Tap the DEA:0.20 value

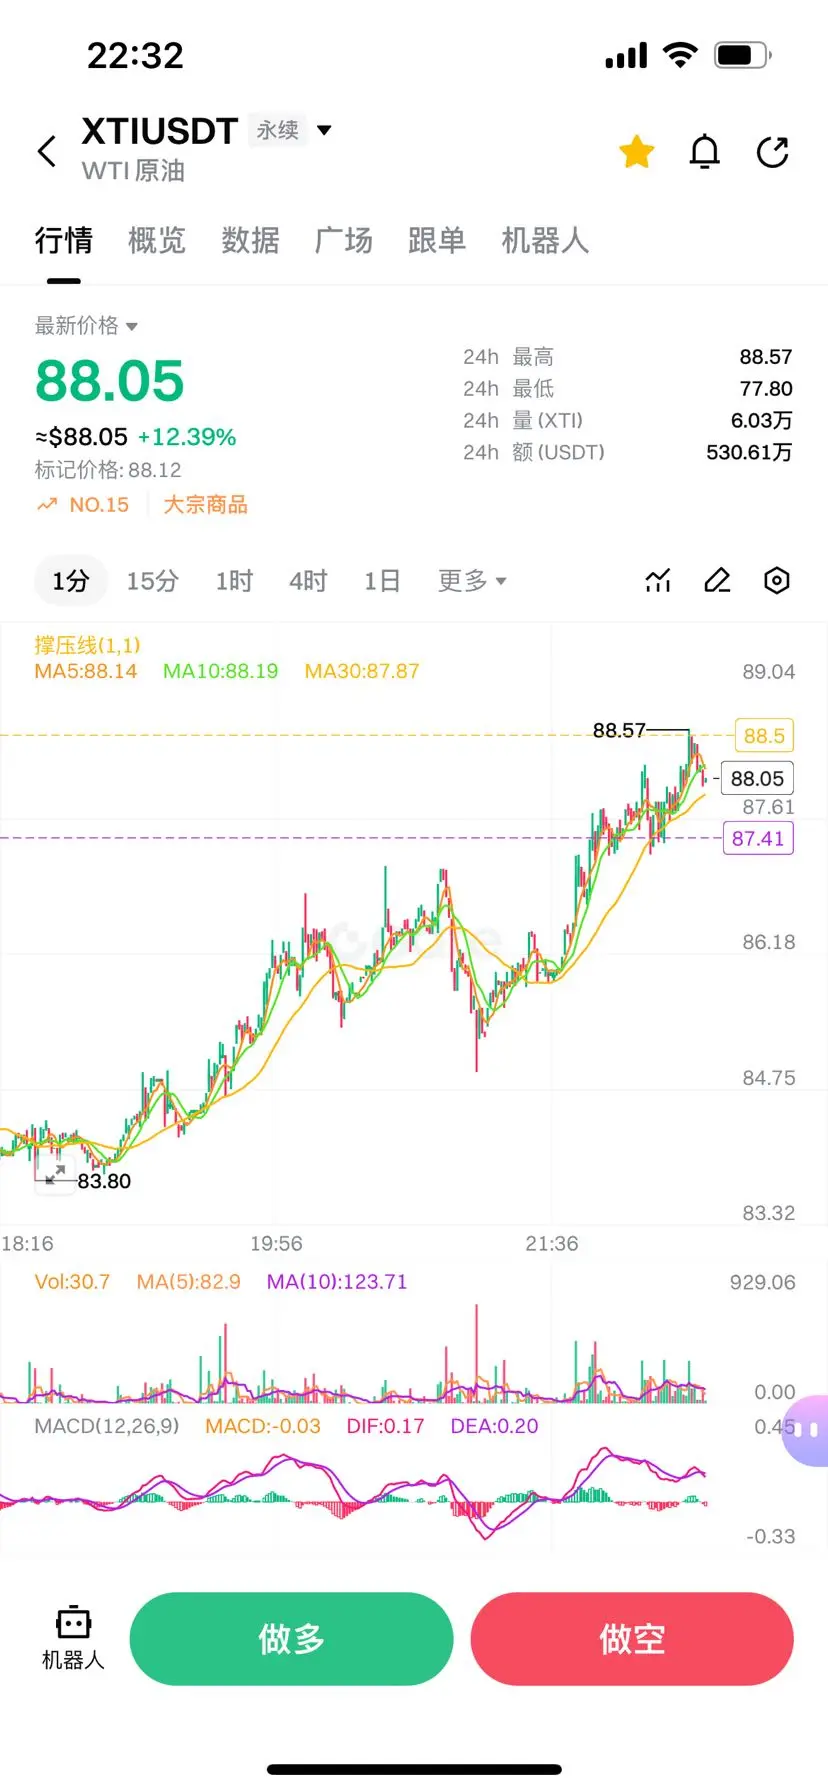point(494,1426)
